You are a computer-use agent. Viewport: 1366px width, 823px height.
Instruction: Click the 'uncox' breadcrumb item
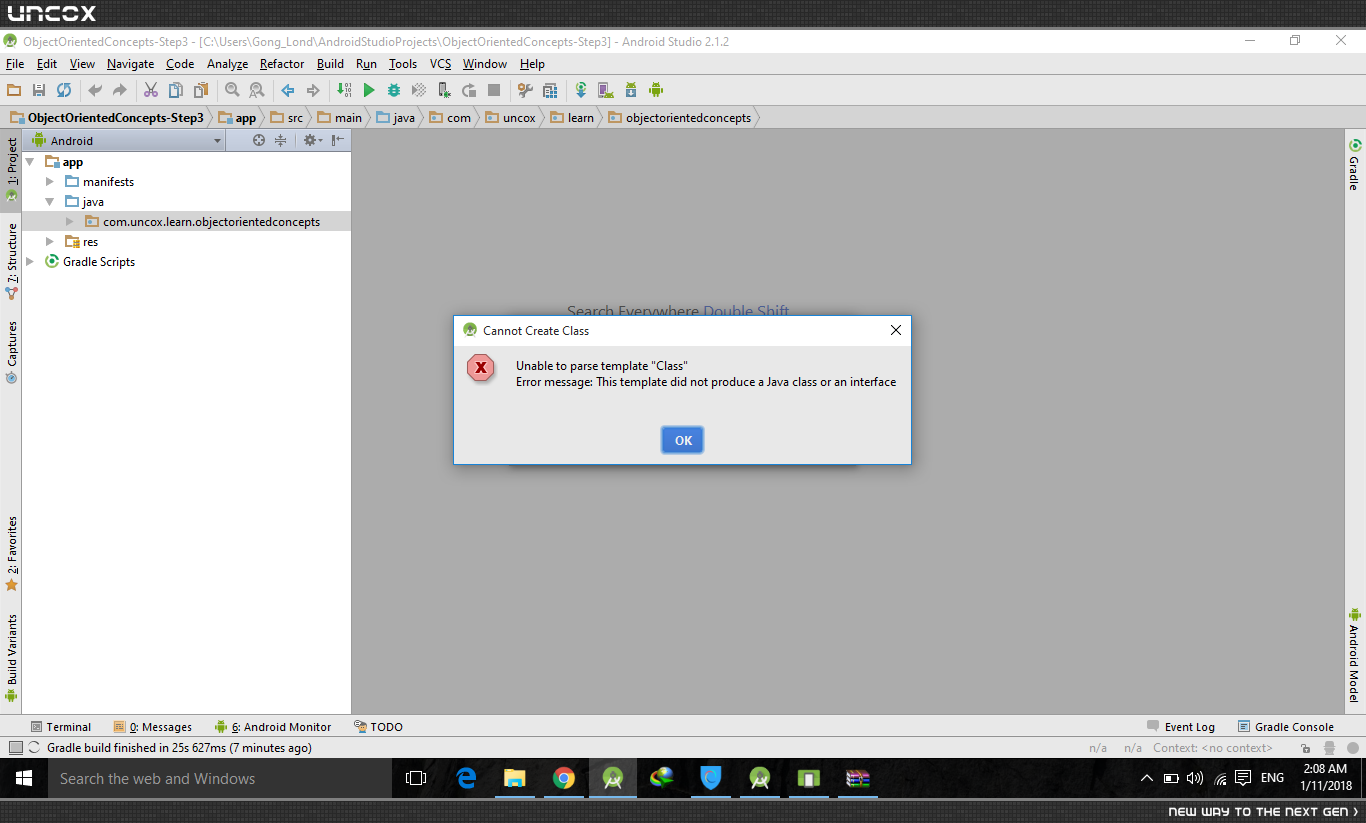(x=511, y=118)
